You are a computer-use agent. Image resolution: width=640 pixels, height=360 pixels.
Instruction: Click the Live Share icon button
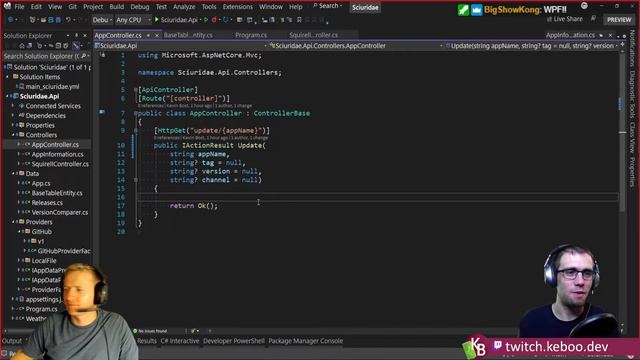tap(565, 19)
